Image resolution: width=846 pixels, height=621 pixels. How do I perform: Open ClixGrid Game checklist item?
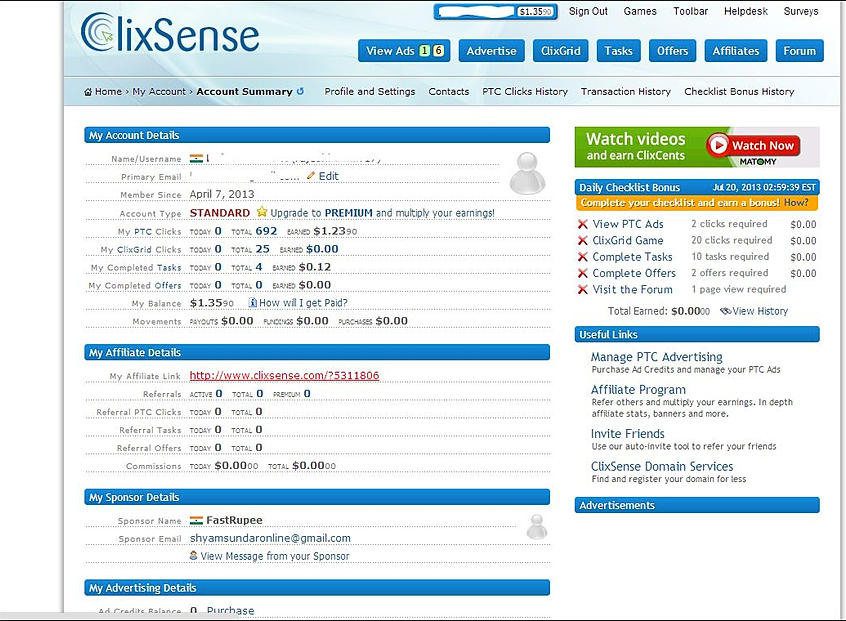[x=628, y=241]
